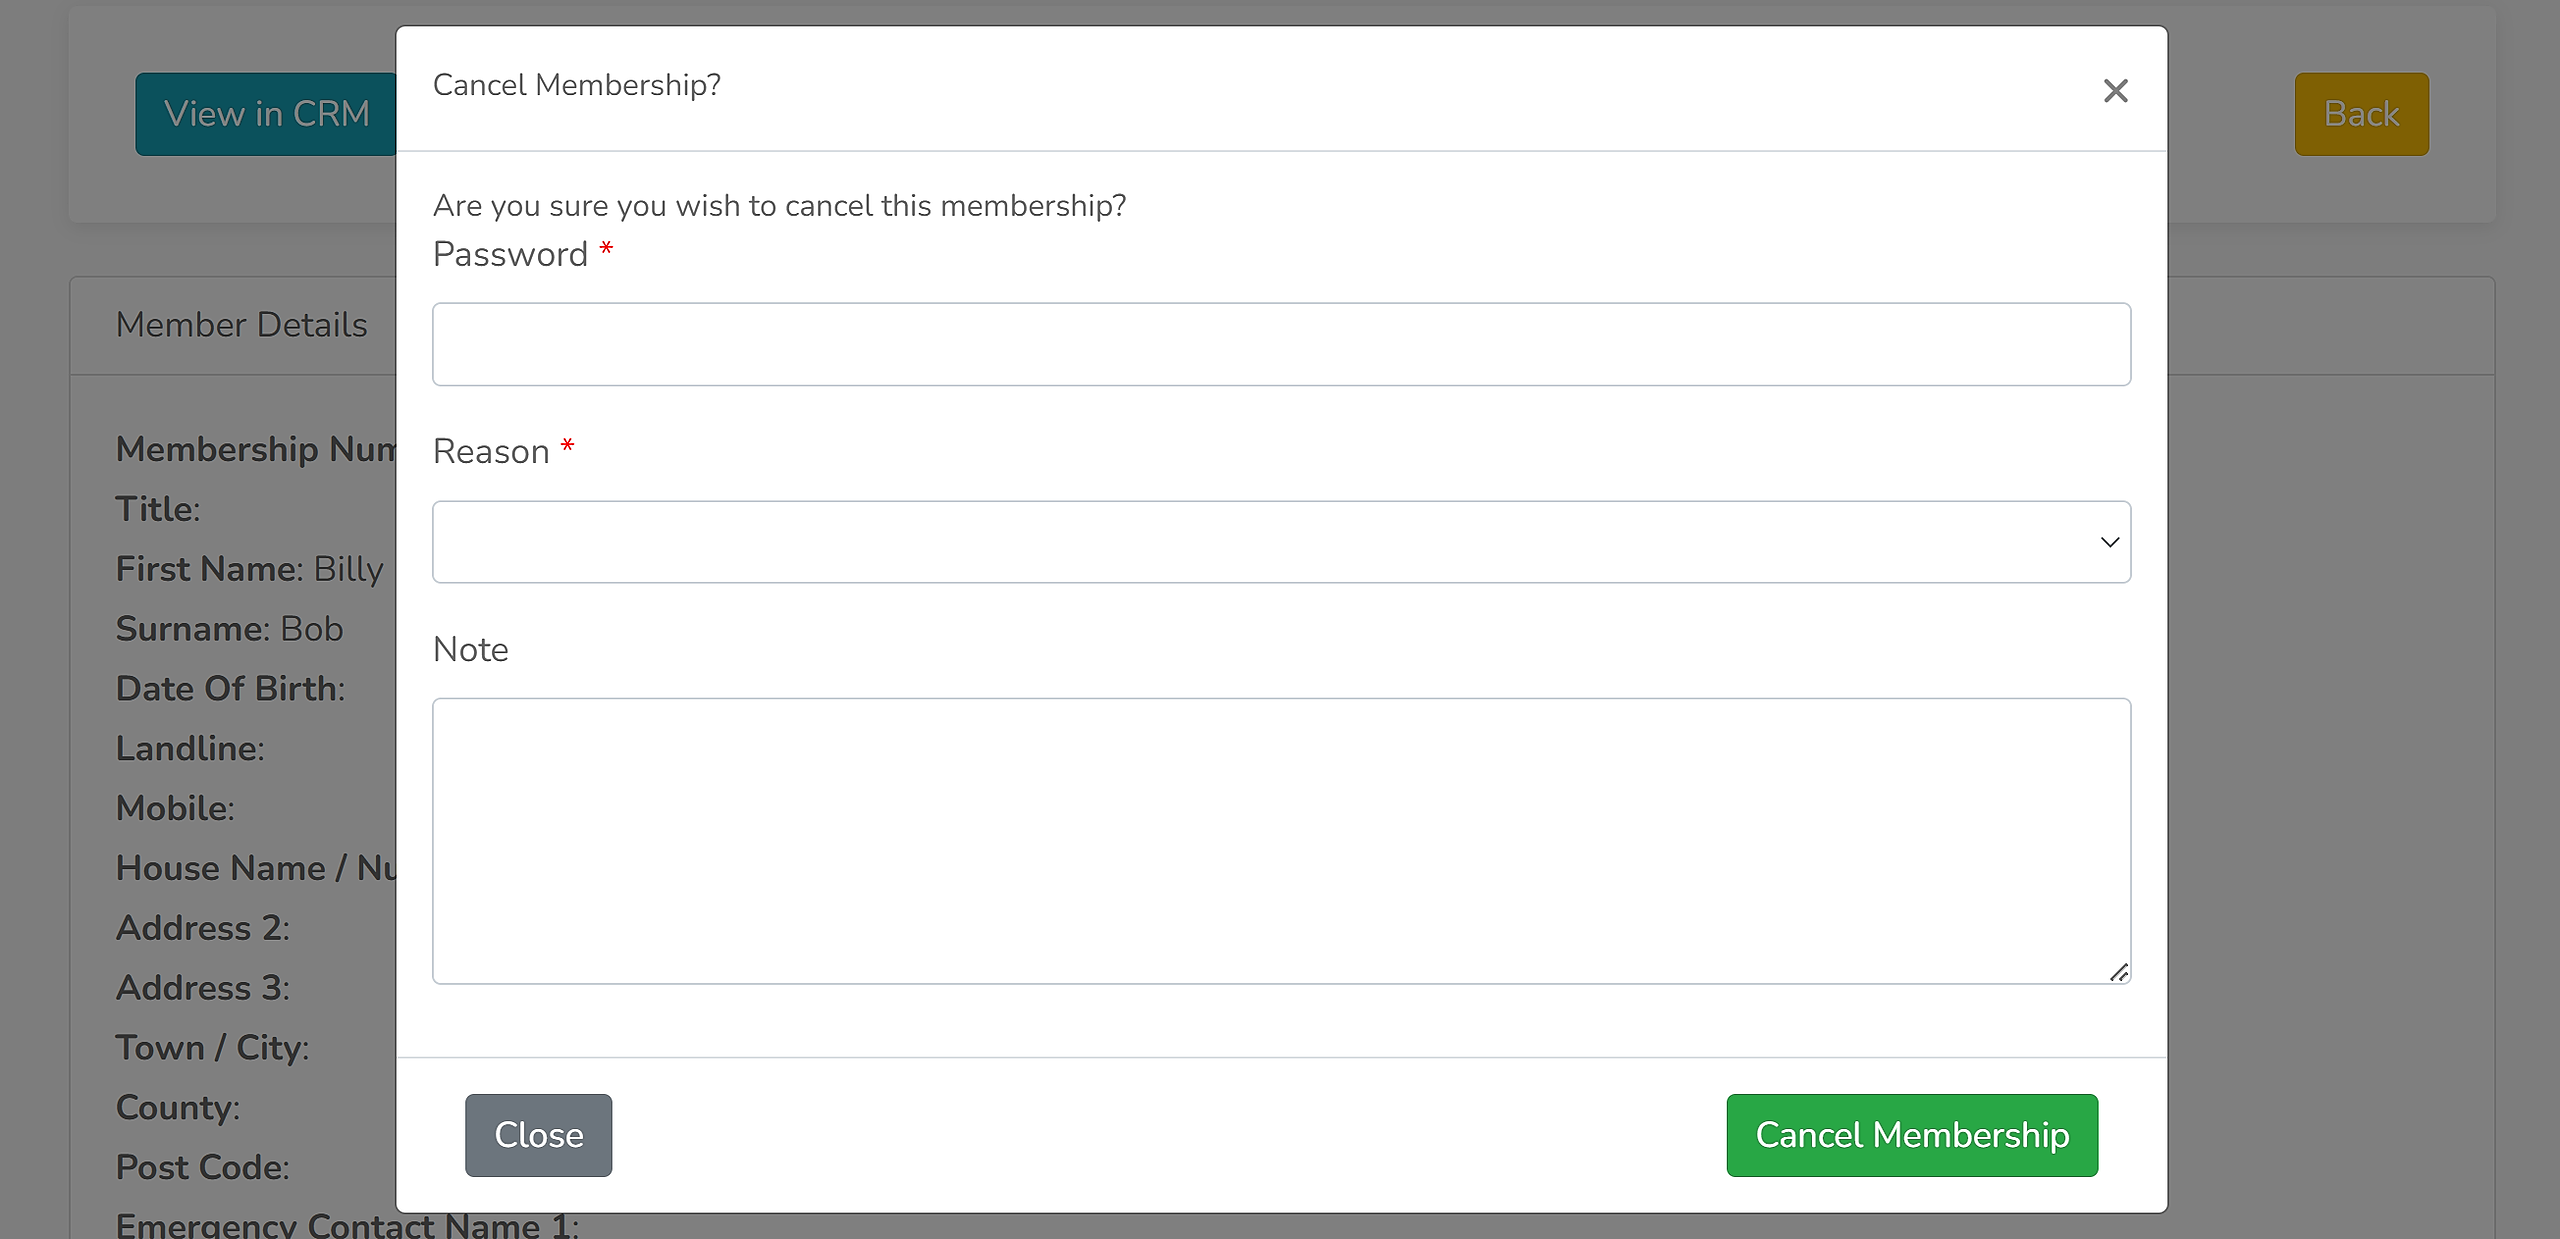Click inside the Note text area

1281,841
